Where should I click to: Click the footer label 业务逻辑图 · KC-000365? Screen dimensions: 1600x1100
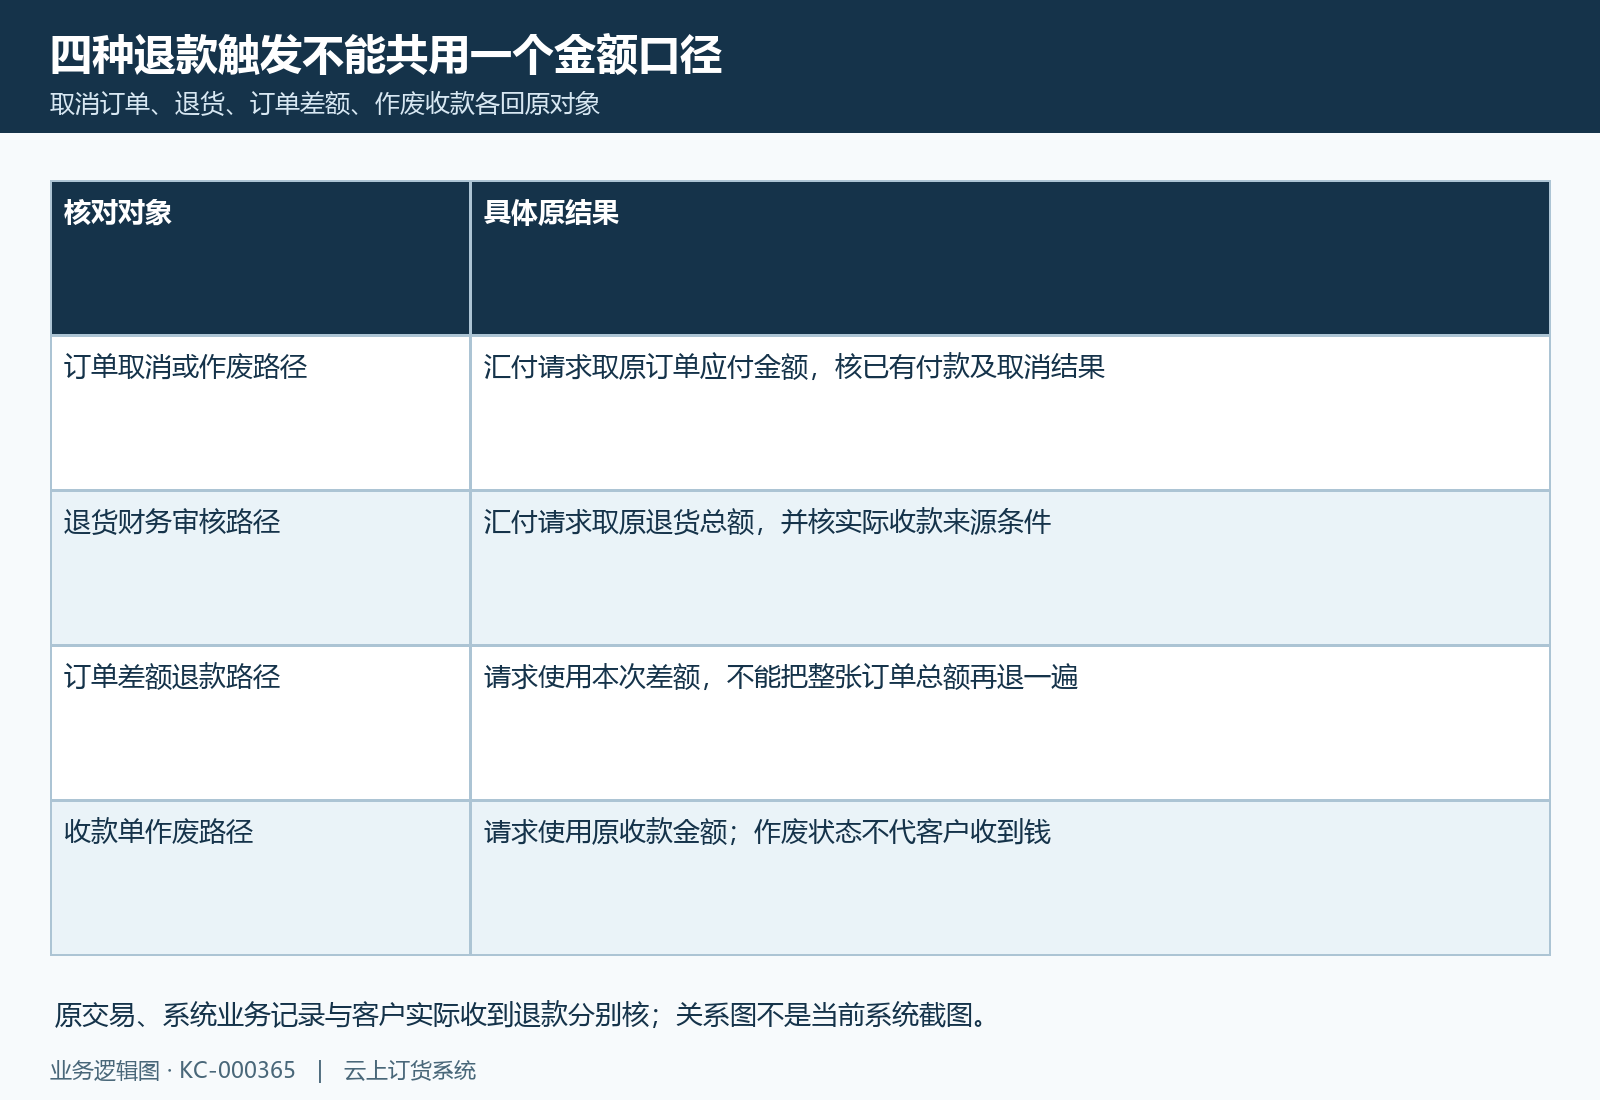(x=173, y=1070)
